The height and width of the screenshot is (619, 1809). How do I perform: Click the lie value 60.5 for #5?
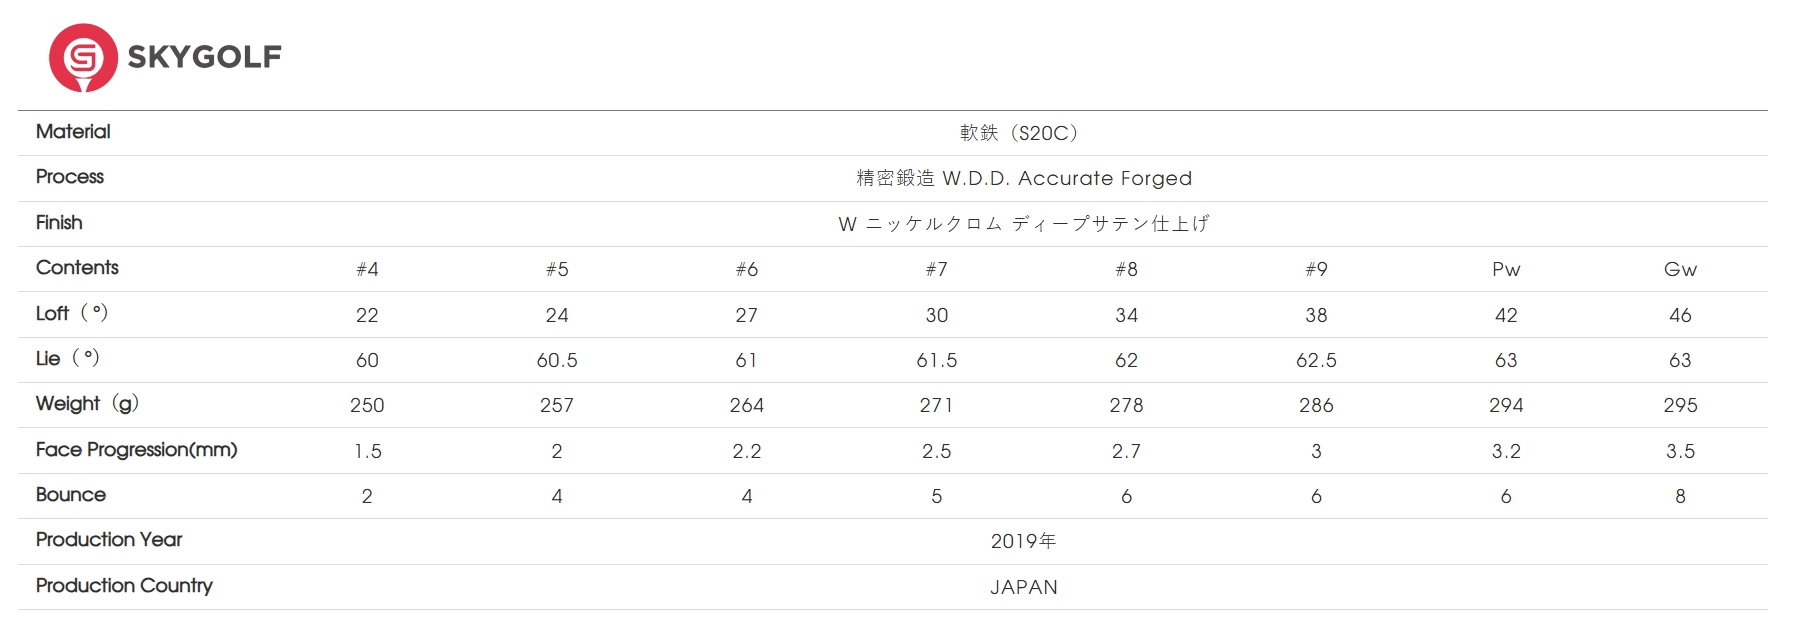click(557, 360)
